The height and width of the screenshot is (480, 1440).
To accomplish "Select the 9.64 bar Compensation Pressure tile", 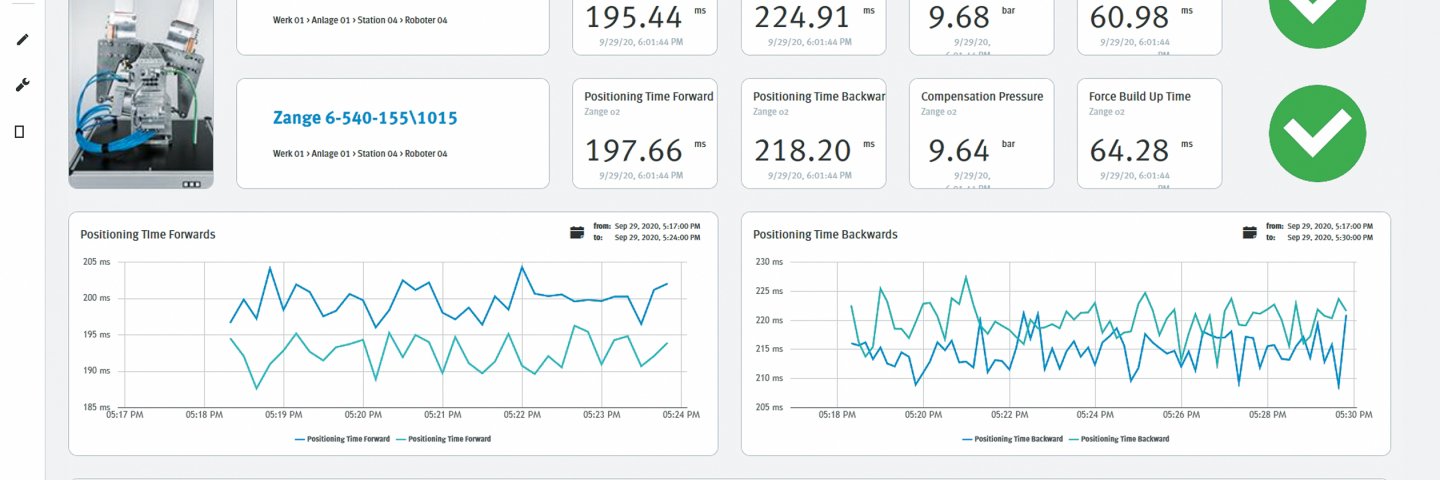I will (981, 134).
